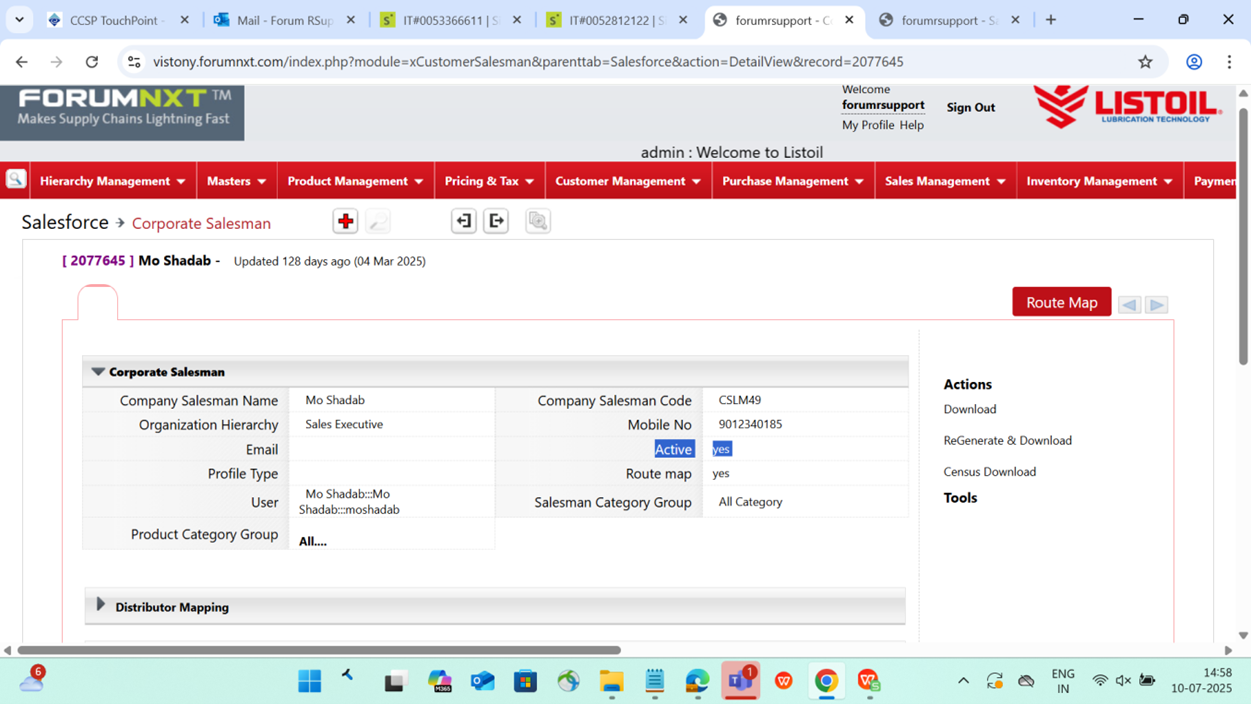This screenshot has width=1251, height=704.
Task: Click the mobile number 9012340185
Action: pos(750,424)
